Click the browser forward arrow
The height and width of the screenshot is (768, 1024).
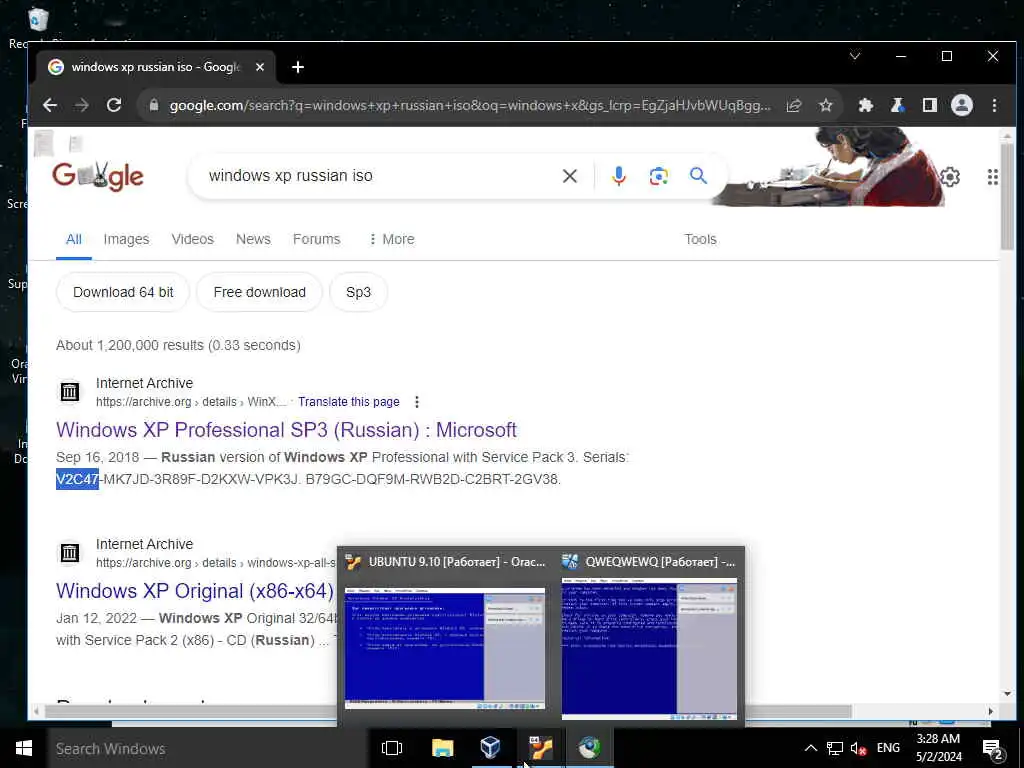82,105
